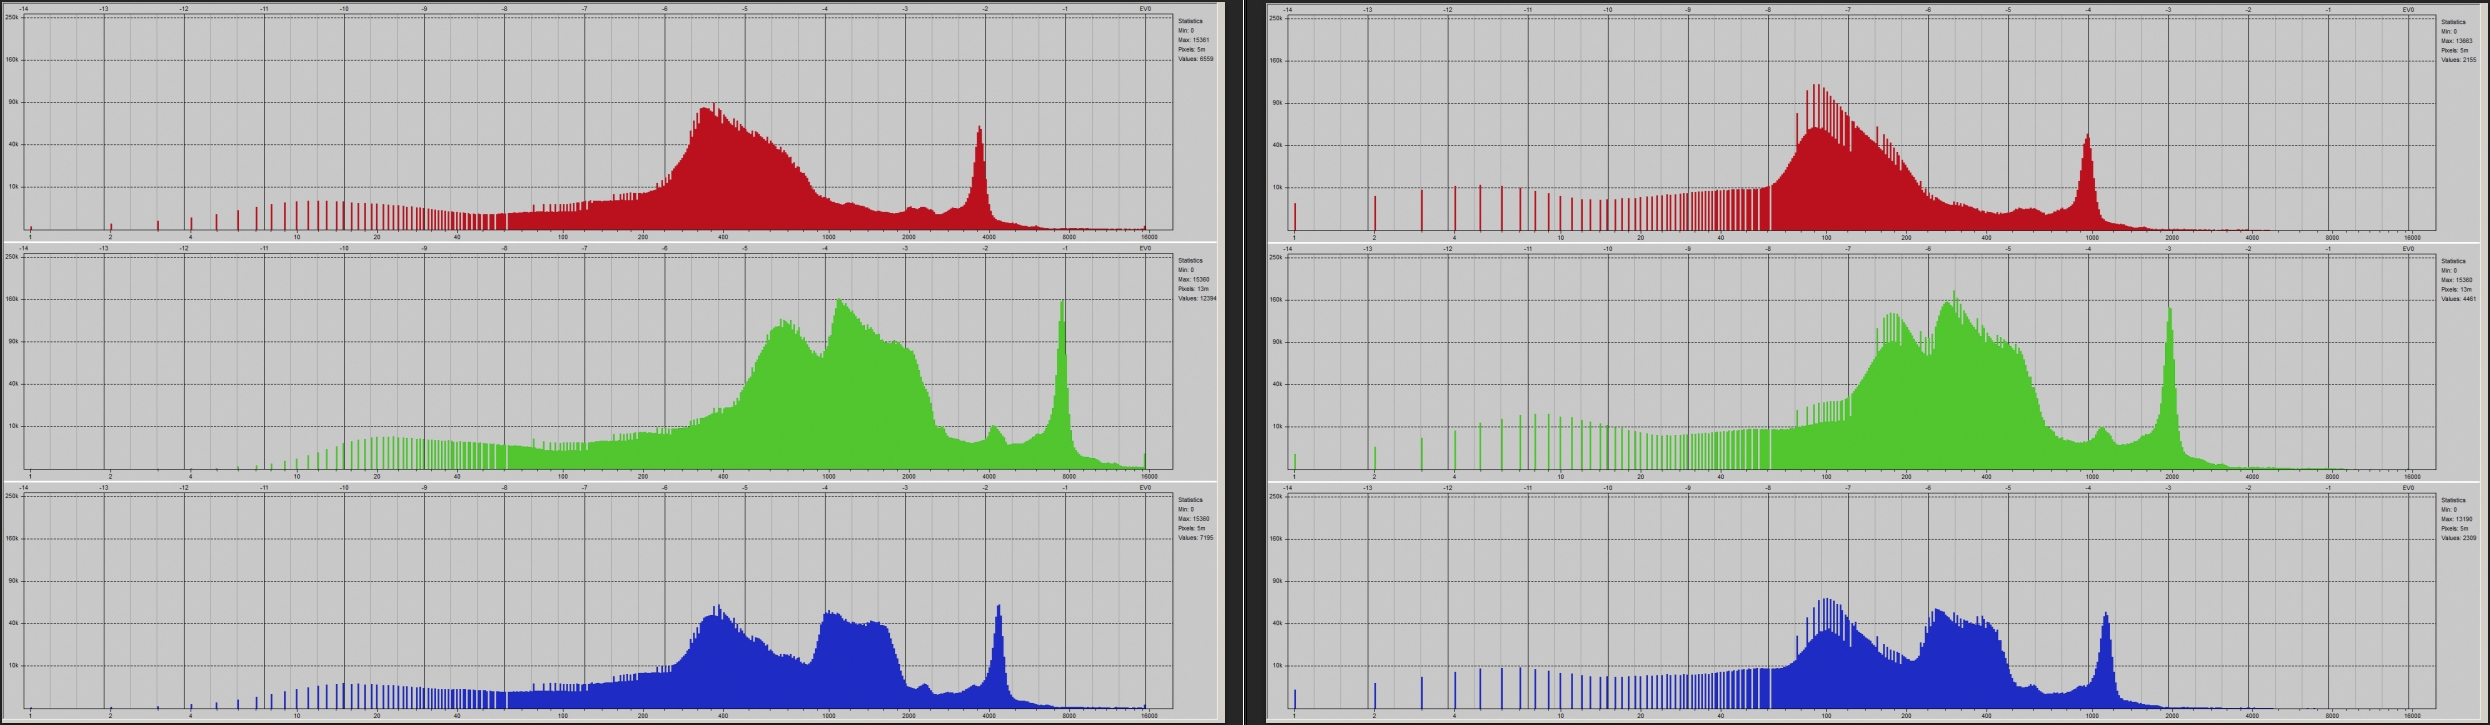Click EV0 label atop right red histogram
2490x725 pixels.
pyautogui.click(x=2408, y=10)
